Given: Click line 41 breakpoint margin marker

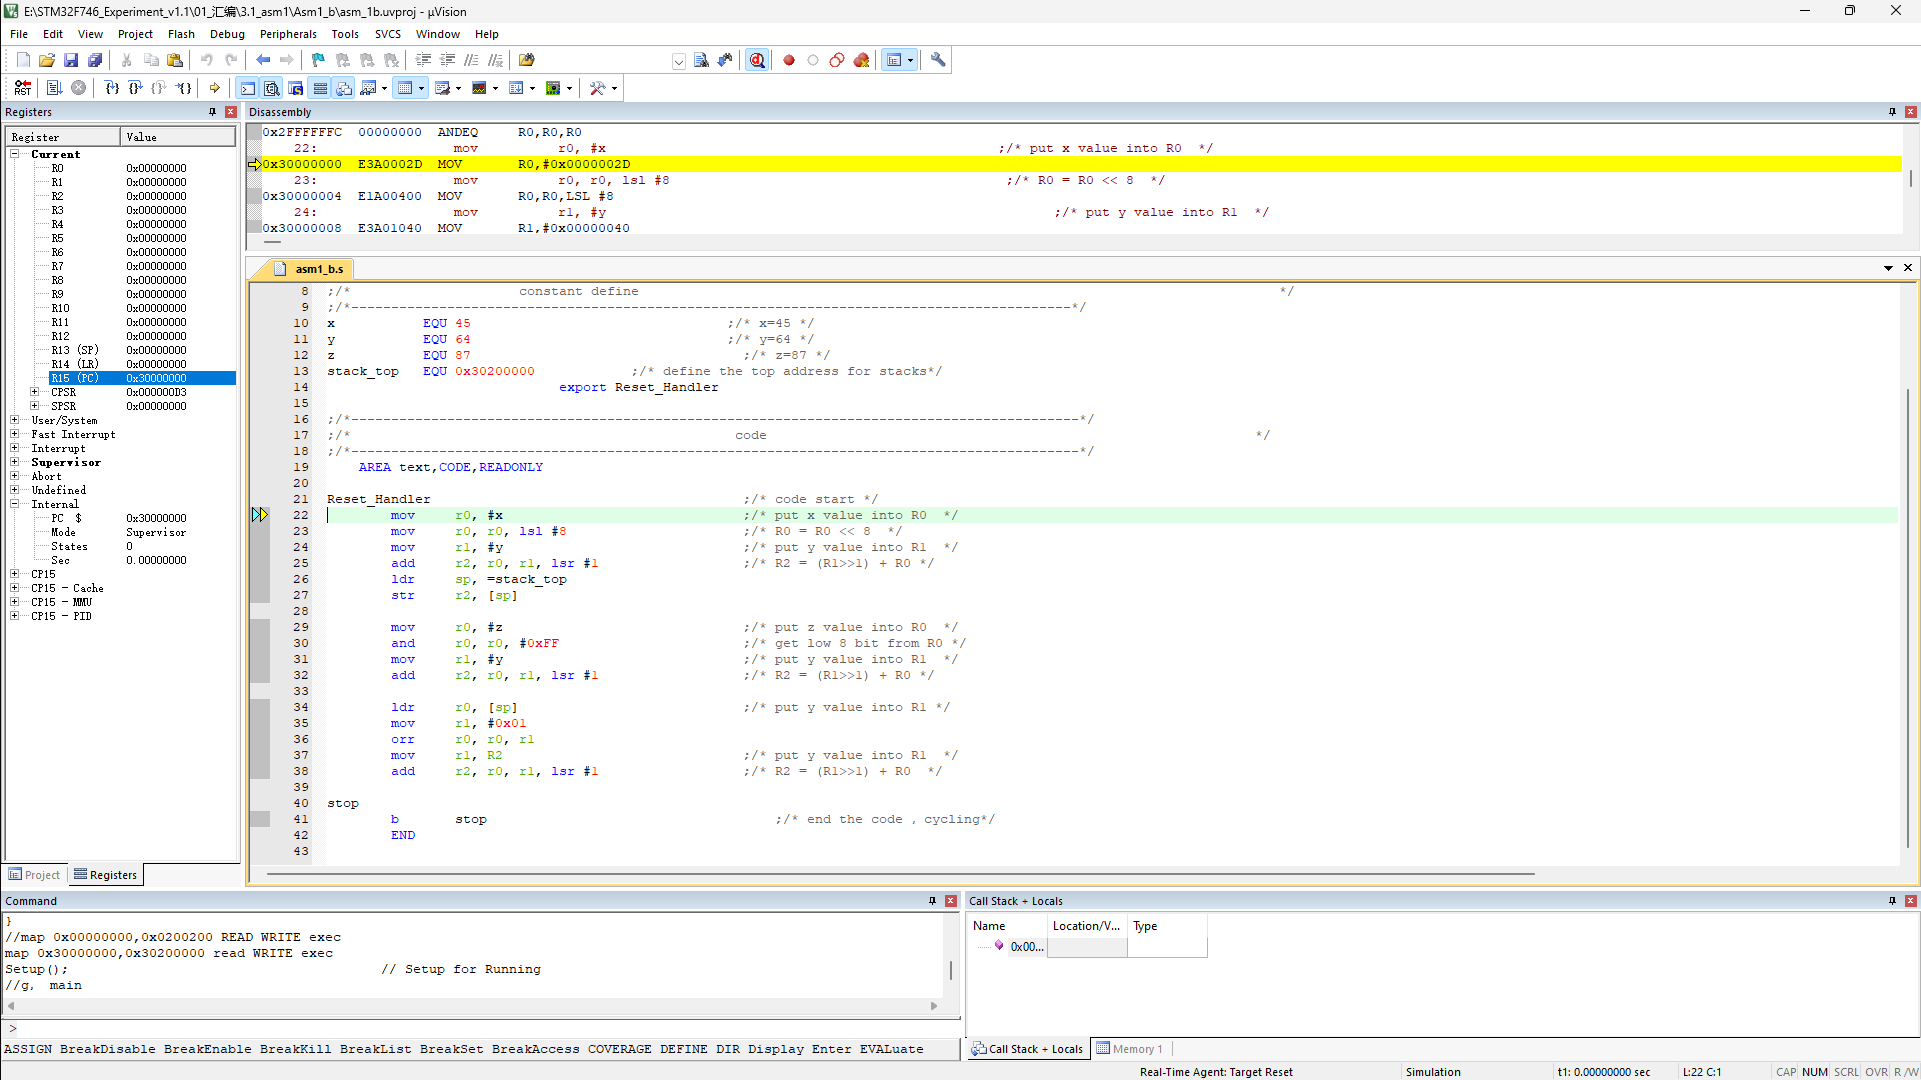Looking at the screenshot, I should (x=260, y=819).
